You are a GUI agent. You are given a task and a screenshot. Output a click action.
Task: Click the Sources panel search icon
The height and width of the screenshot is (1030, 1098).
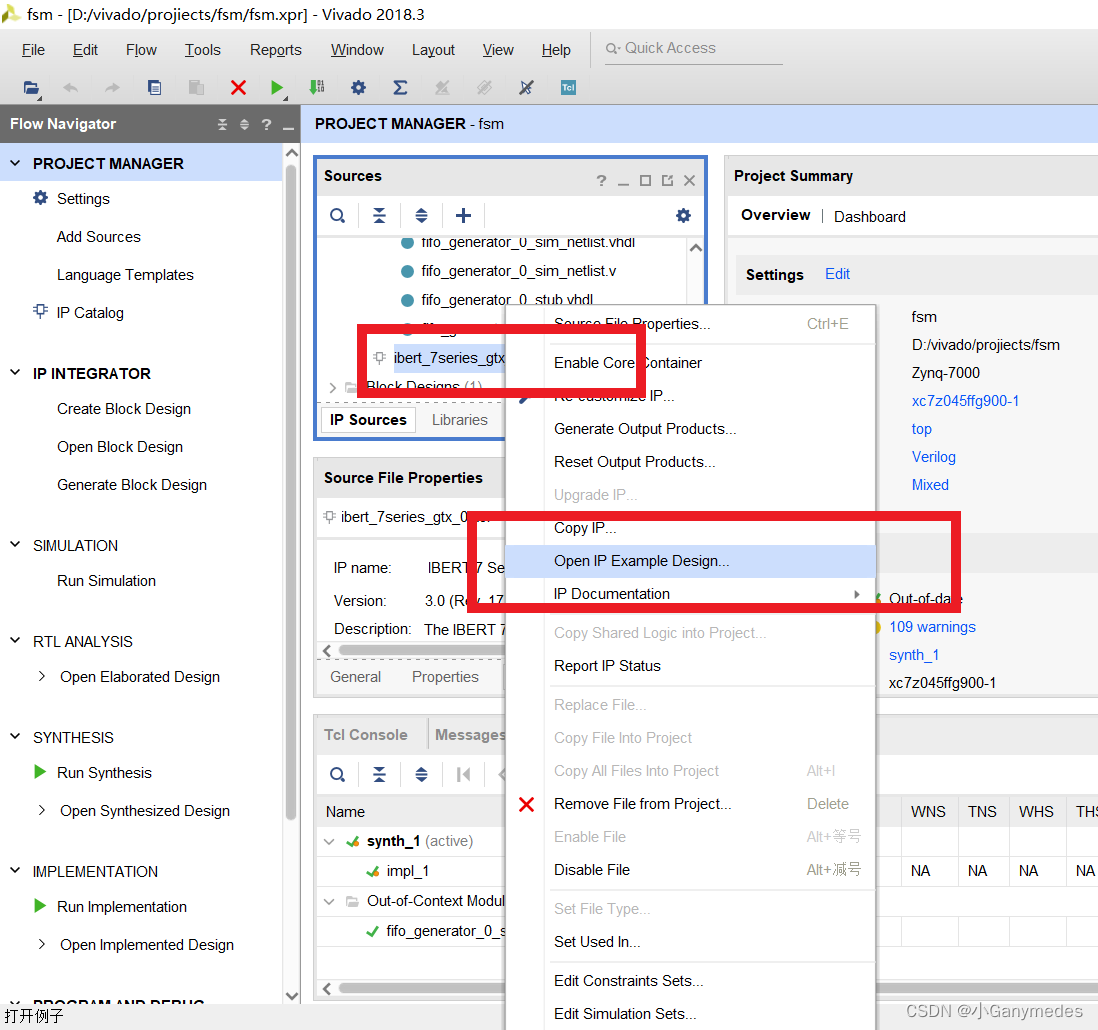338,216
